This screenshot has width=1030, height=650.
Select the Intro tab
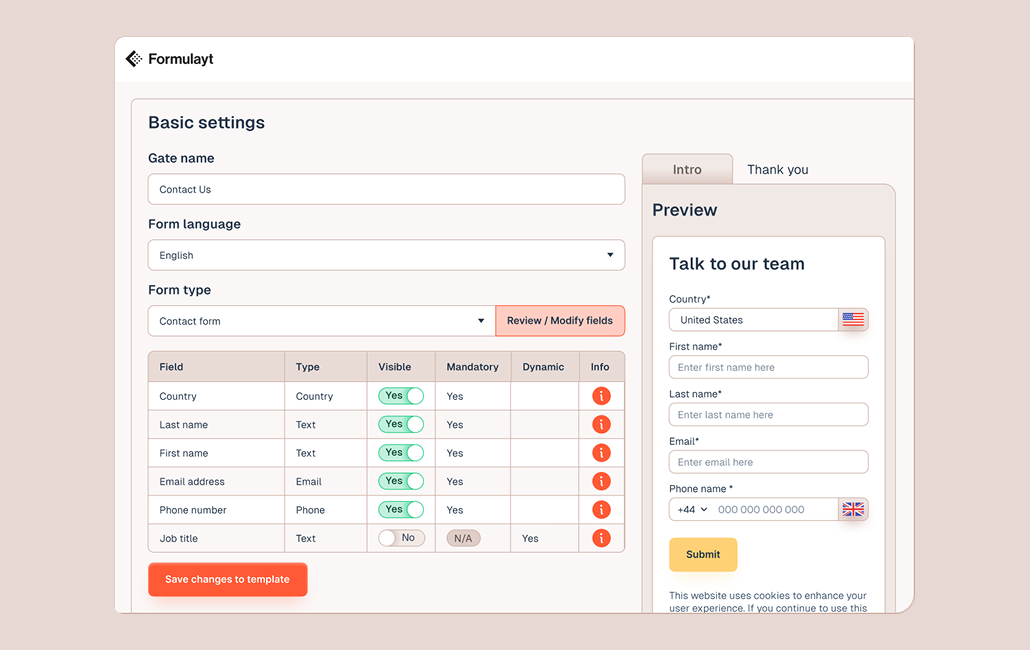pos(687,170)
